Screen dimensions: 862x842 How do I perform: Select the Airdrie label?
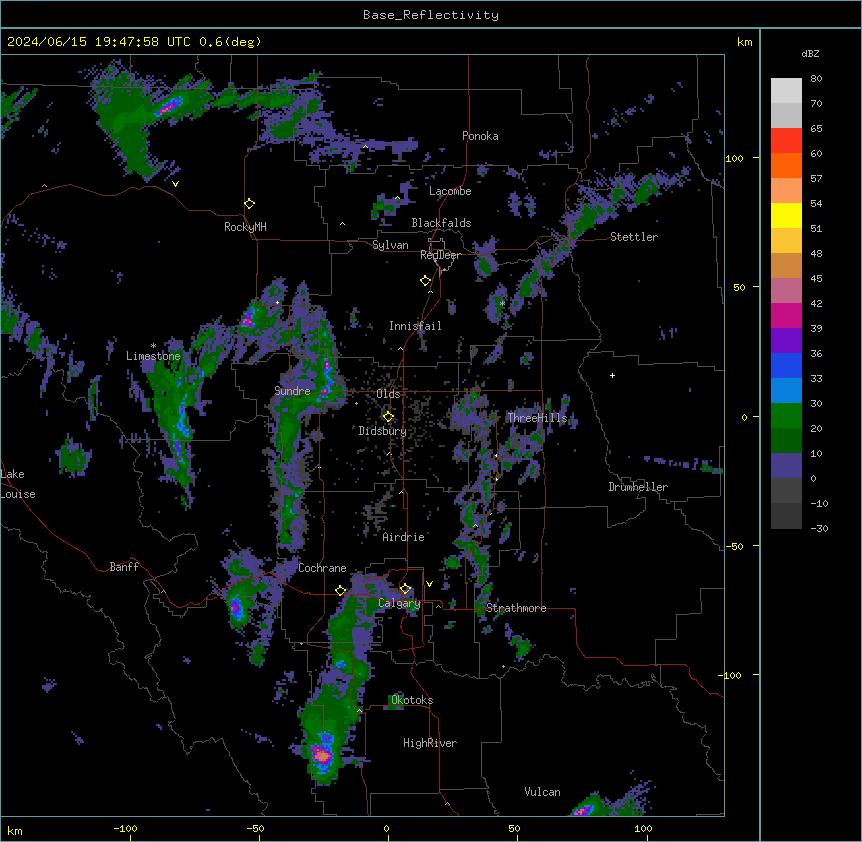tap(404, 537)
